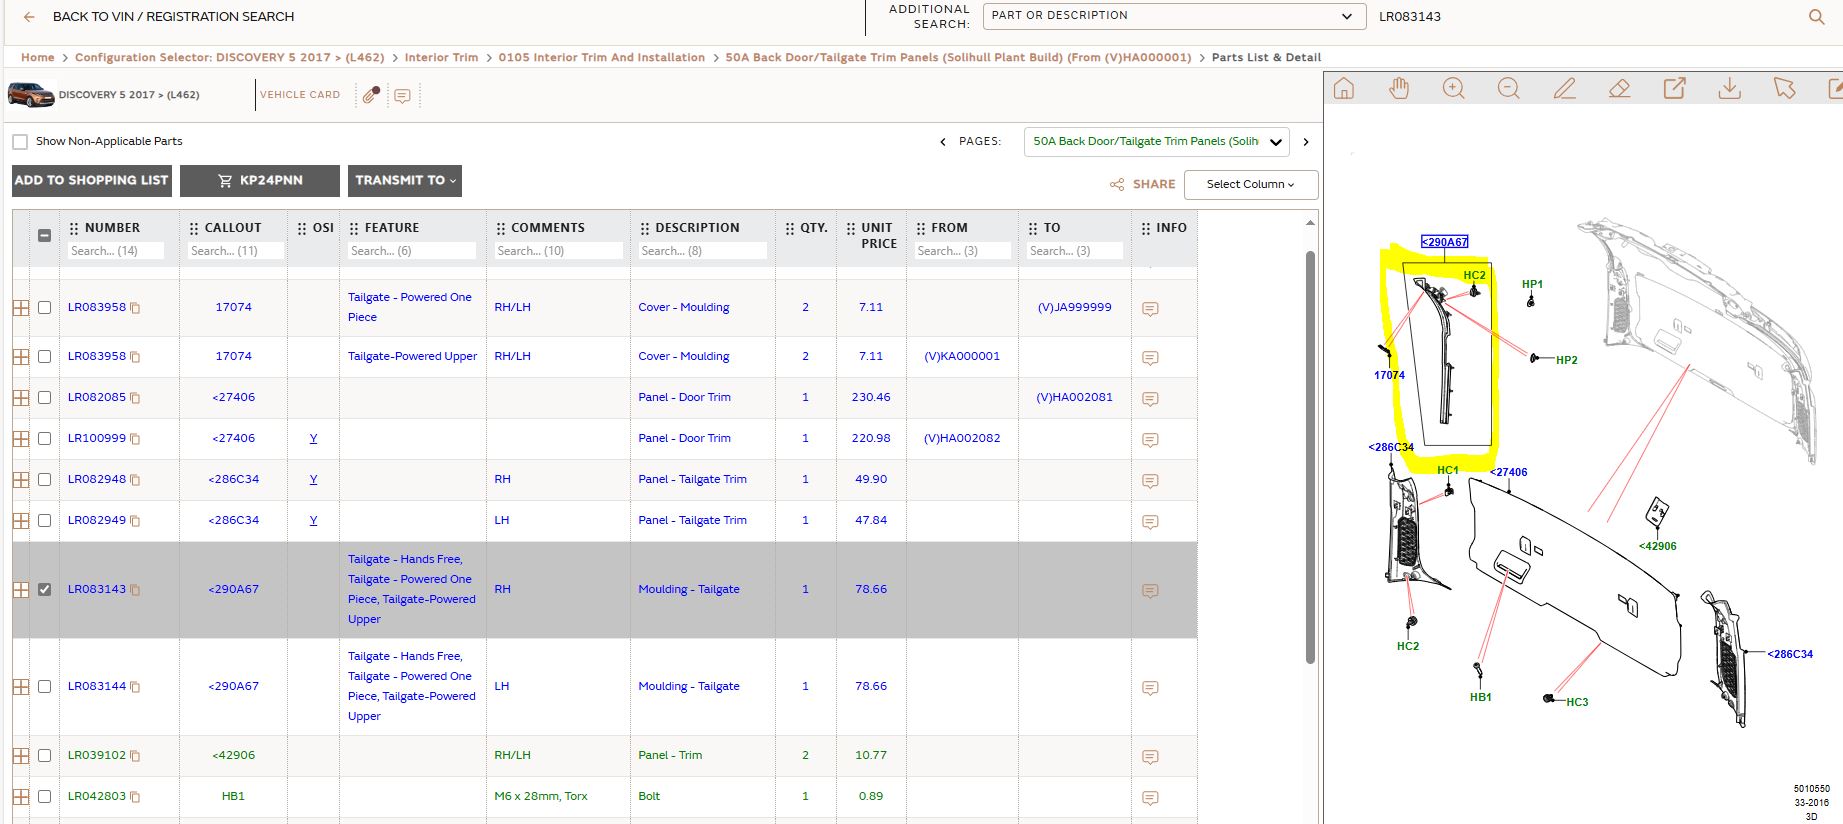This screenshot has width=1843, height=824.
Task: Open the Select Column dropdown
Action: coord(1250,184)
